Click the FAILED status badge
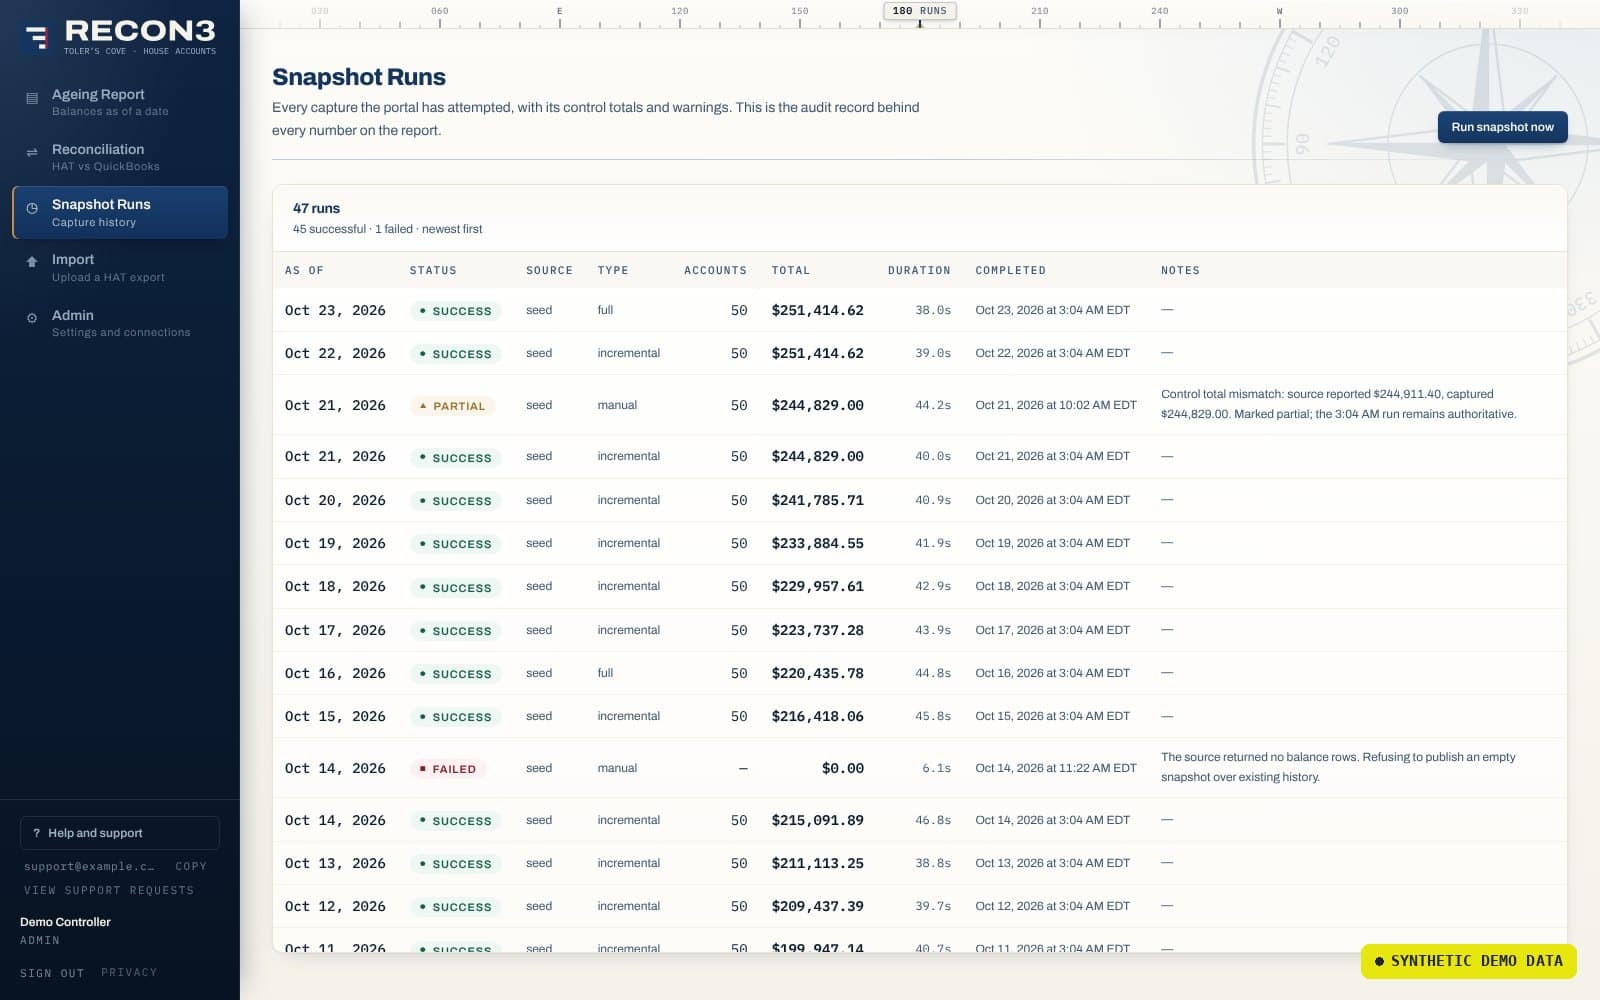The image size is (1600, 1000). pyautogui.click(x=449, y=769)
